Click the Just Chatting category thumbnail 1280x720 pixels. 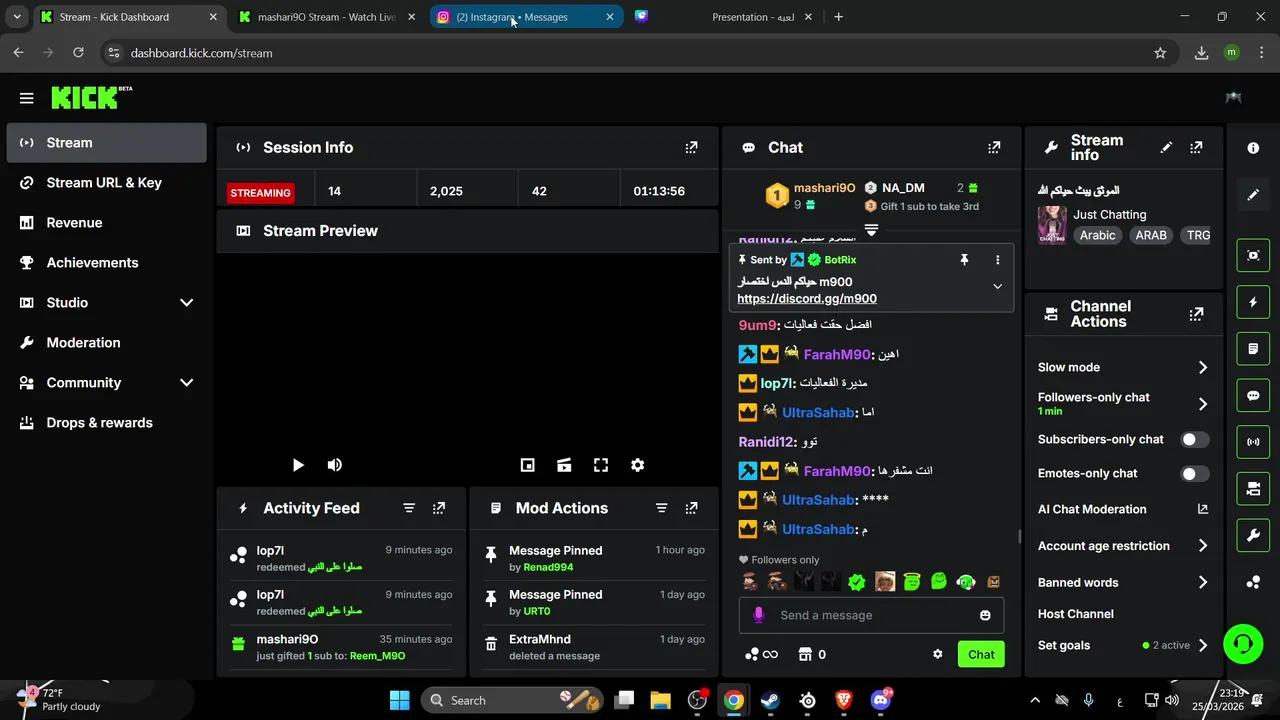pyautogui.click(x=1052, y=225)
